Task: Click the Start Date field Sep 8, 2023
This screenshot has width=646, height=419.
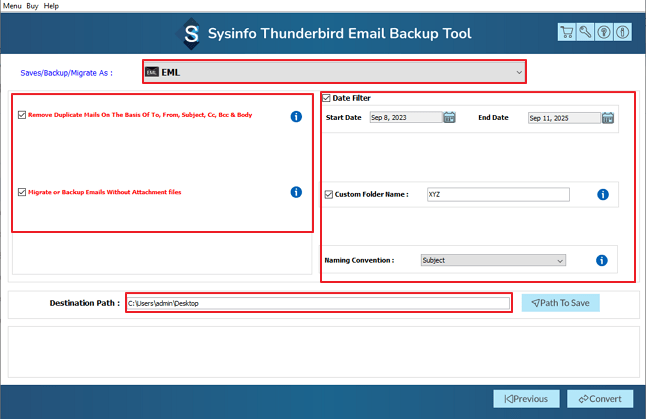Action: click(406, 117)
